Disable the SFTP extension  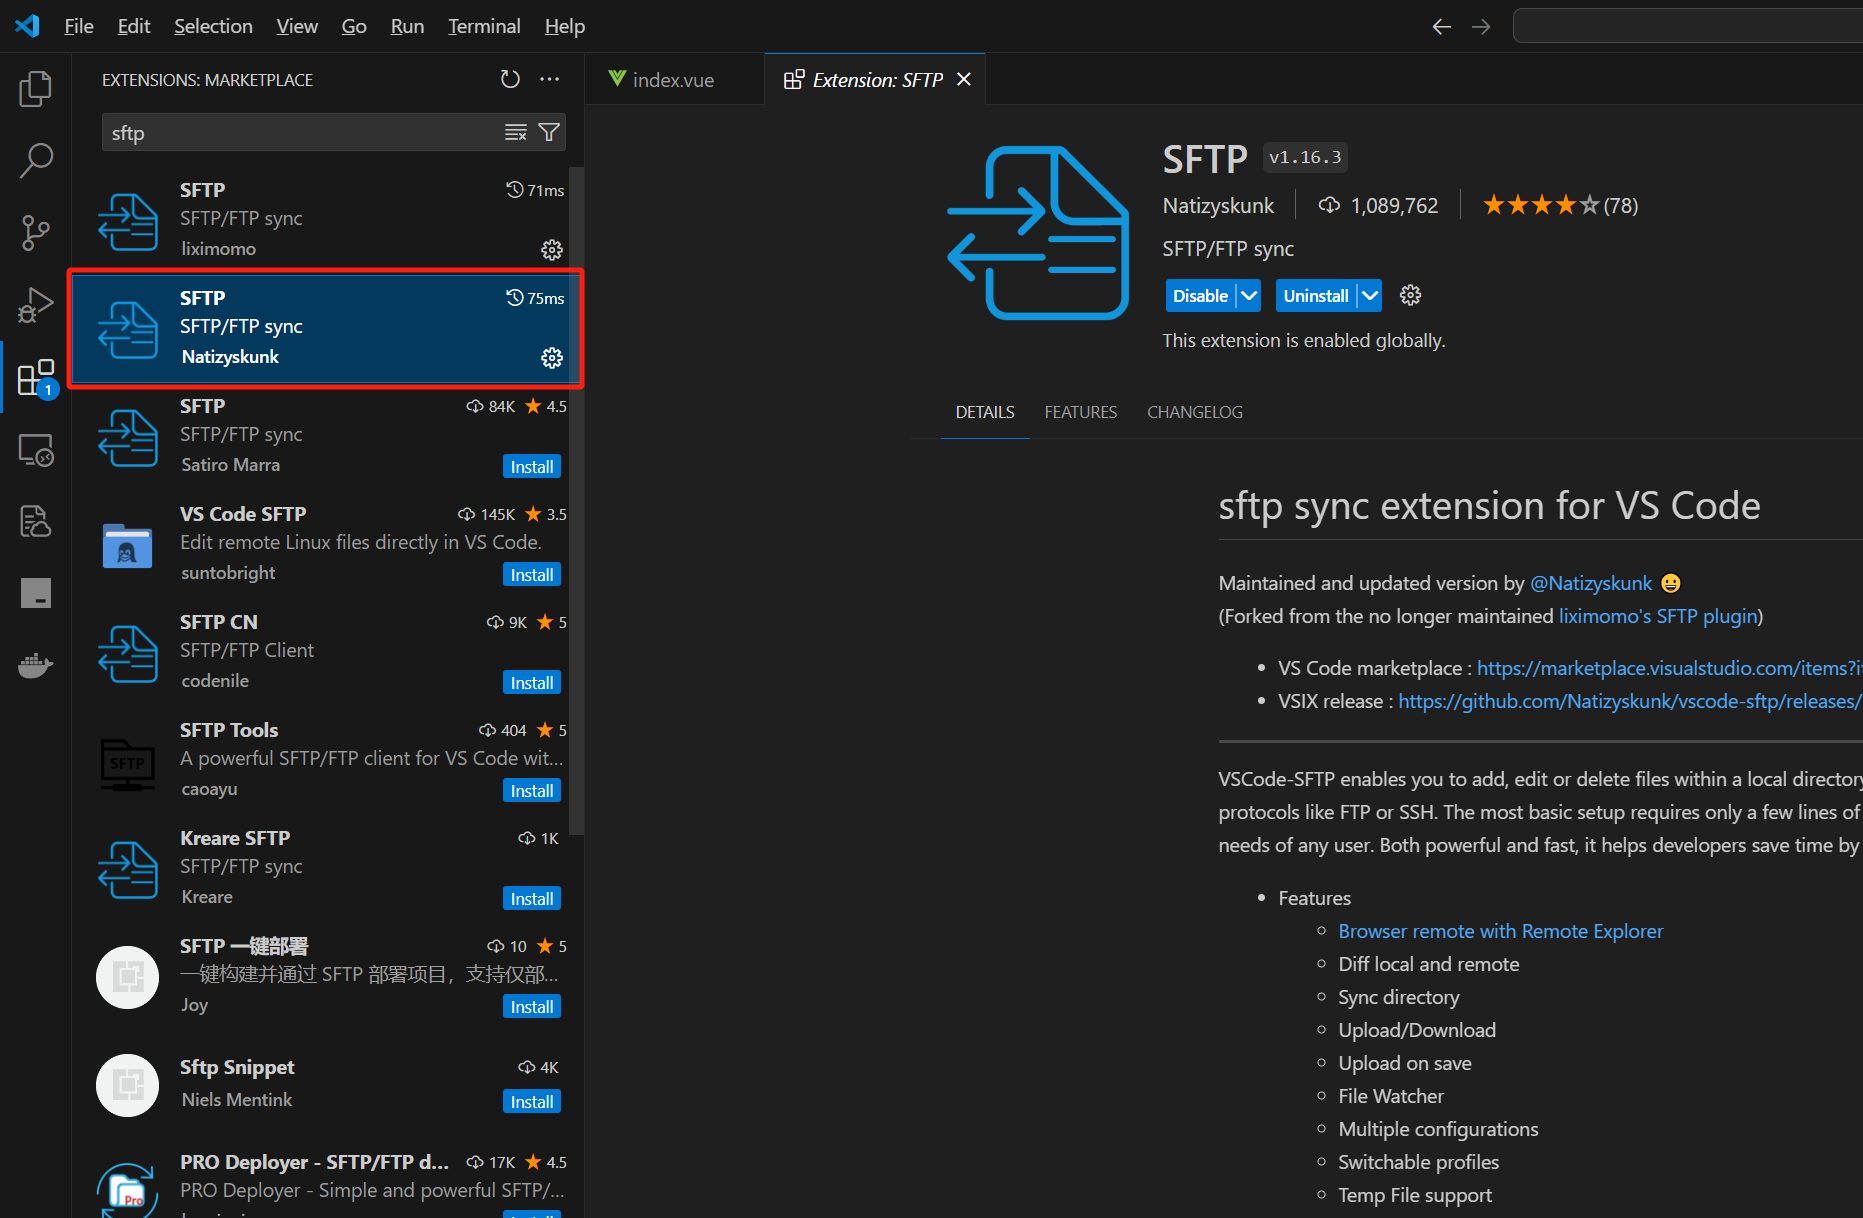1200,295
